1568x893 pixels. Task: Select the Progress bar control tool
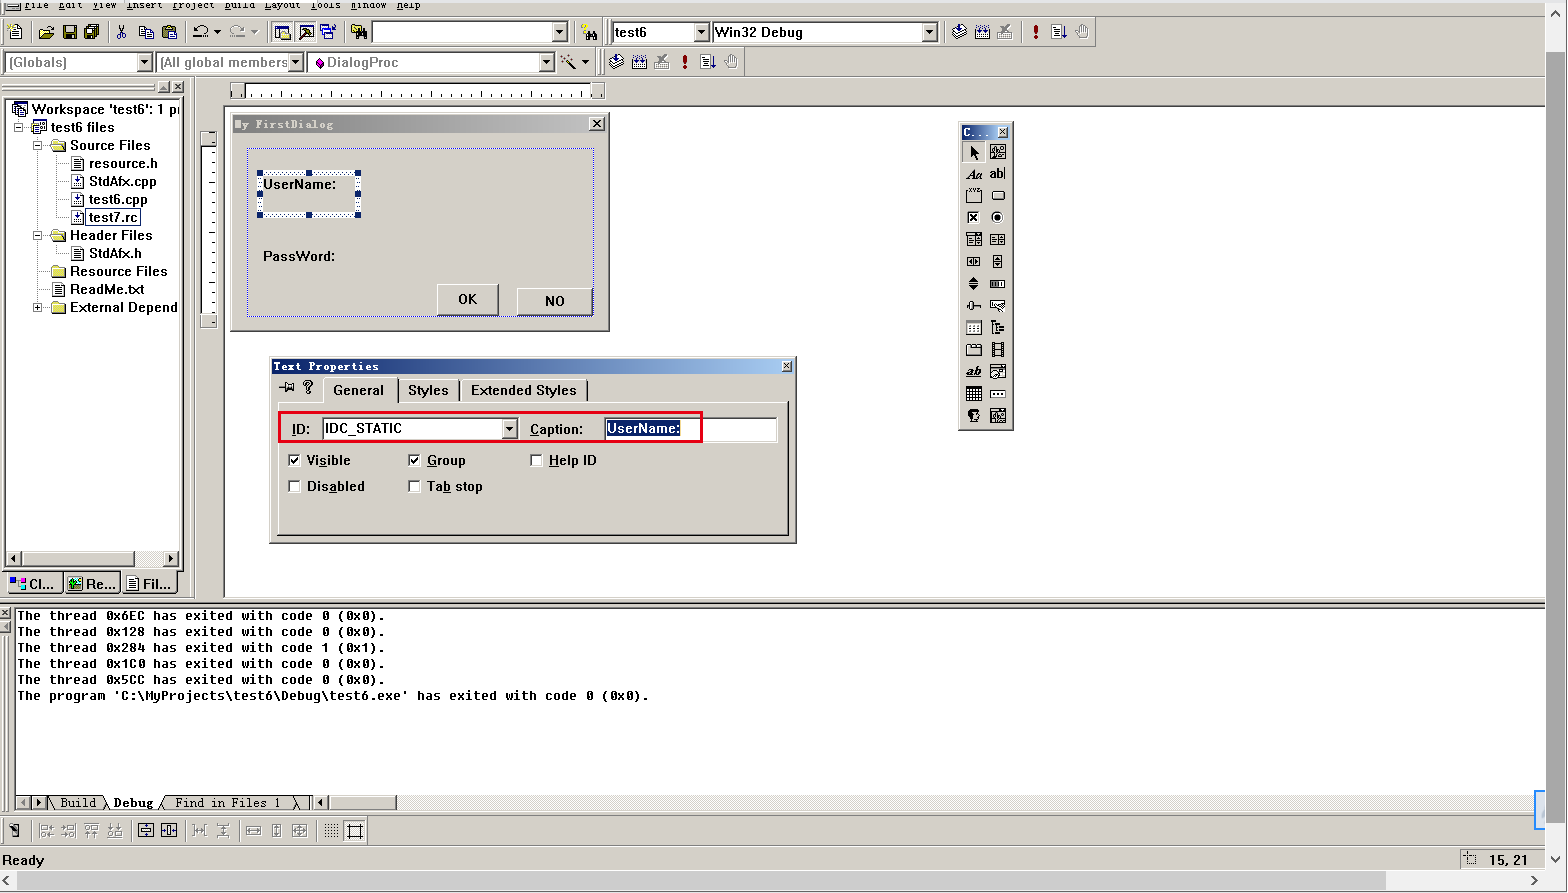pyautogui.click(x=998, y=283)
